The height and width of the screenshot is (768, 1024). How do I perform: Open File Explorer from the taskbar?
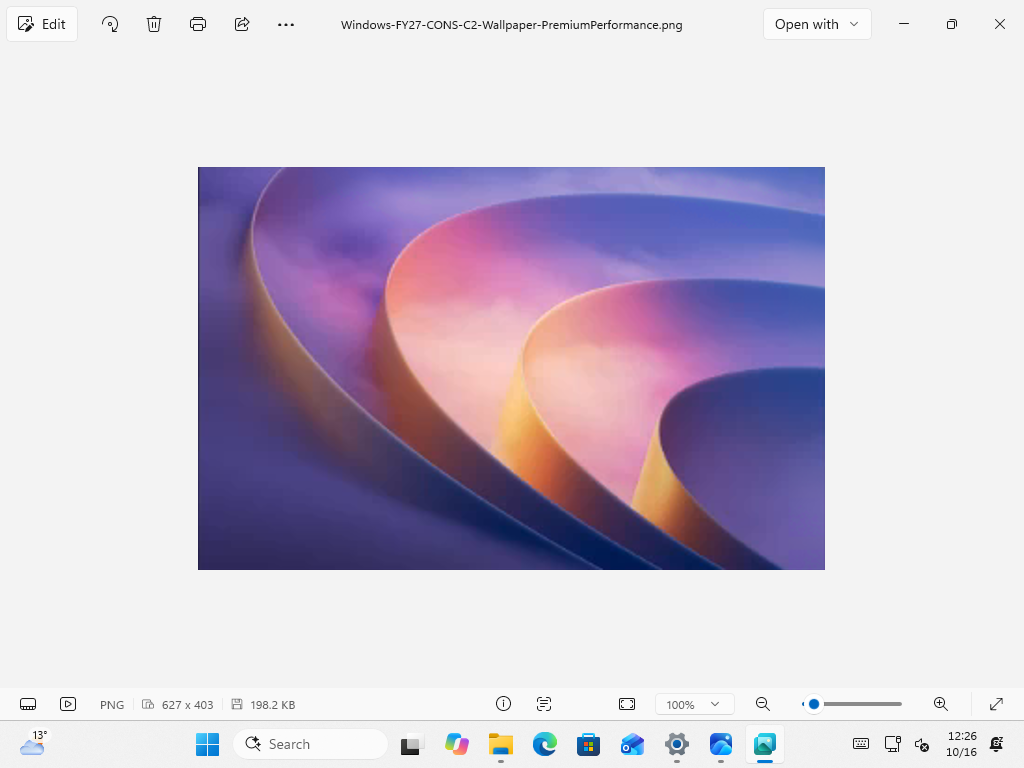pos(501,744)
